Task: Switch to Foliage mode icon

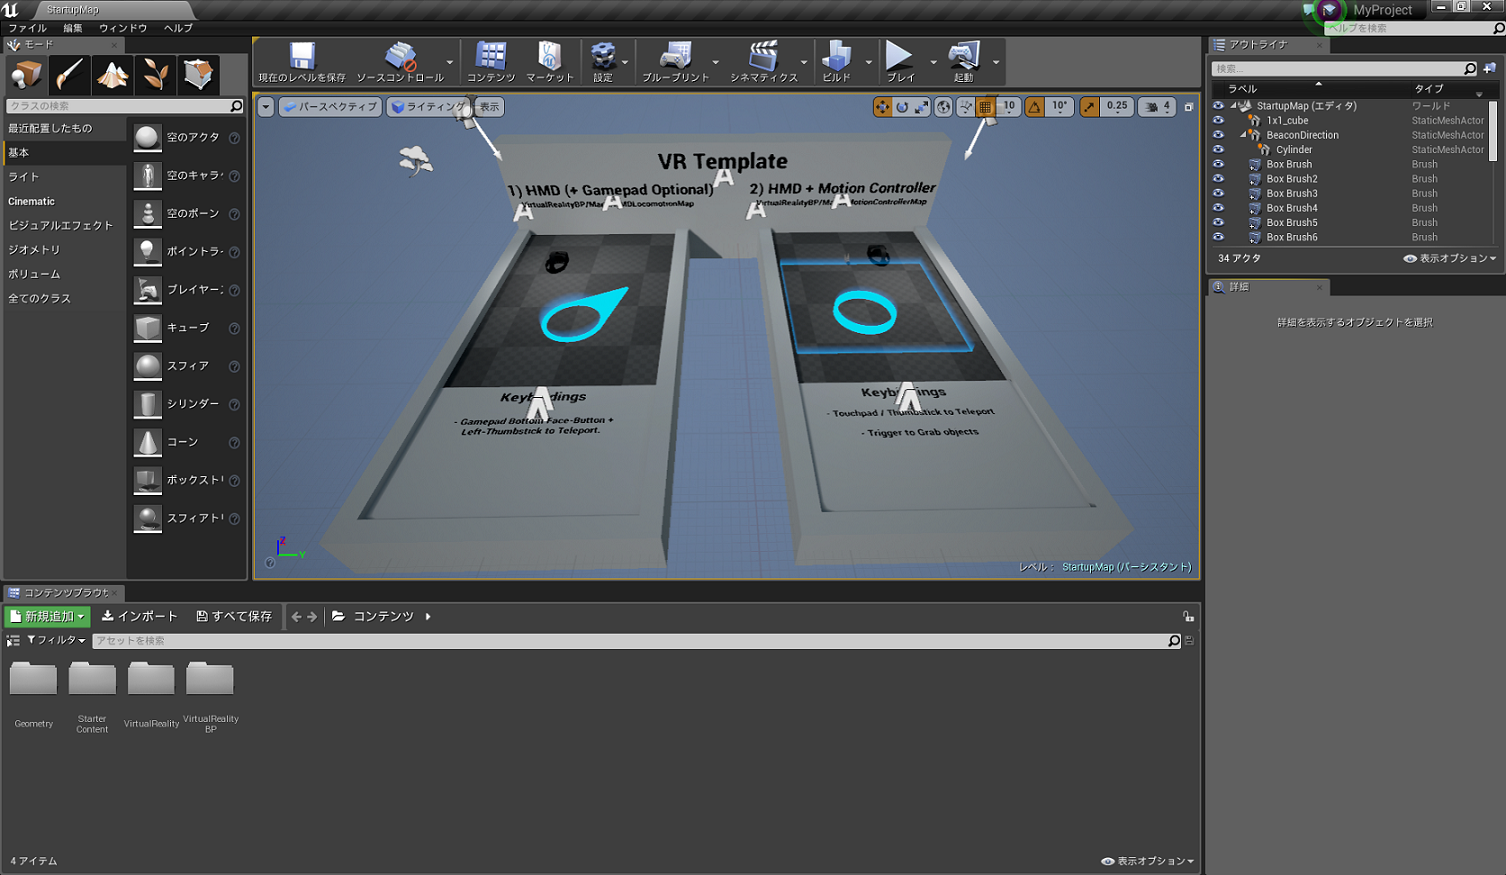Action: click(x=155, y=75)
